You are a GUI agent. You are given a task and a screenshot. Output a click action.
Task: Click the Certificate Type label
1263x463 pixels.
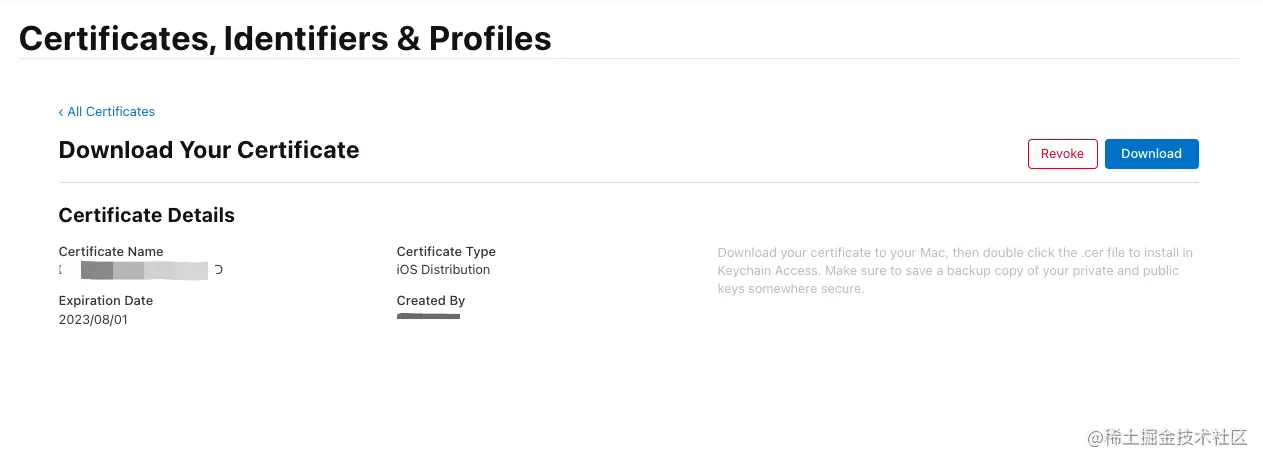click(x=446, y=252)
